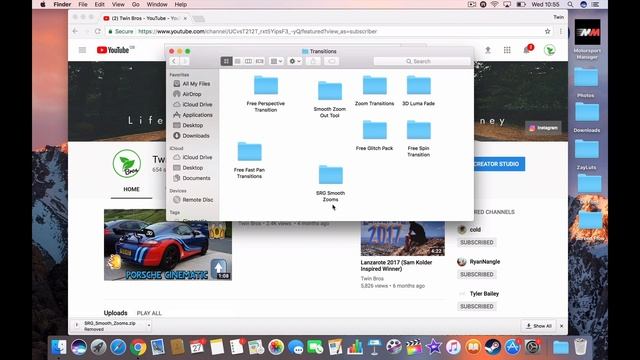This screenshot has height=360, width=640.
Task: Open SRG_Smooth_Zooms.zip download options arrow
Action: click(149, 326)
